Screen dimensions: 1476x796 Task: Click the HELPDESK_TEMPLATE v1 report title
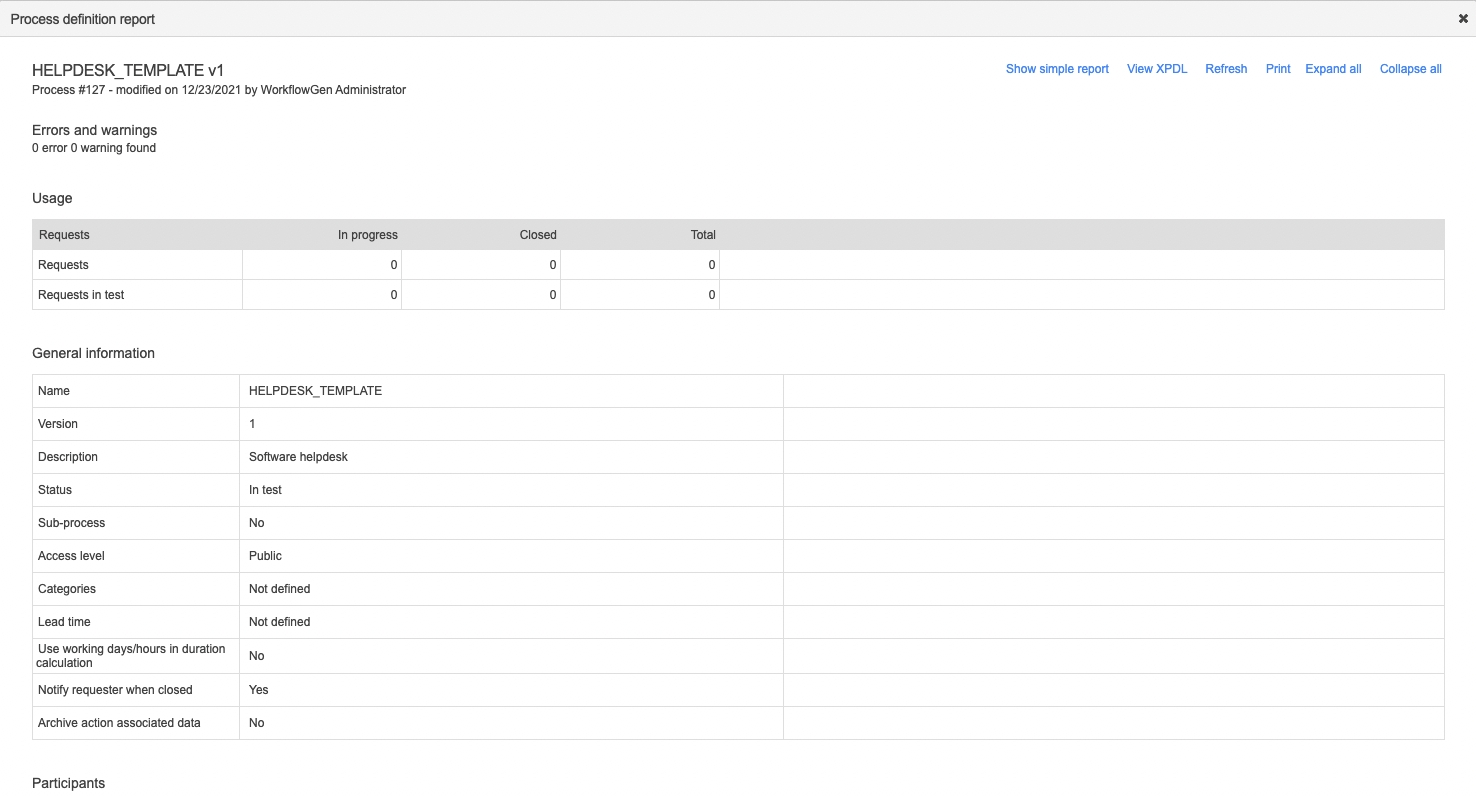point(128,70)
